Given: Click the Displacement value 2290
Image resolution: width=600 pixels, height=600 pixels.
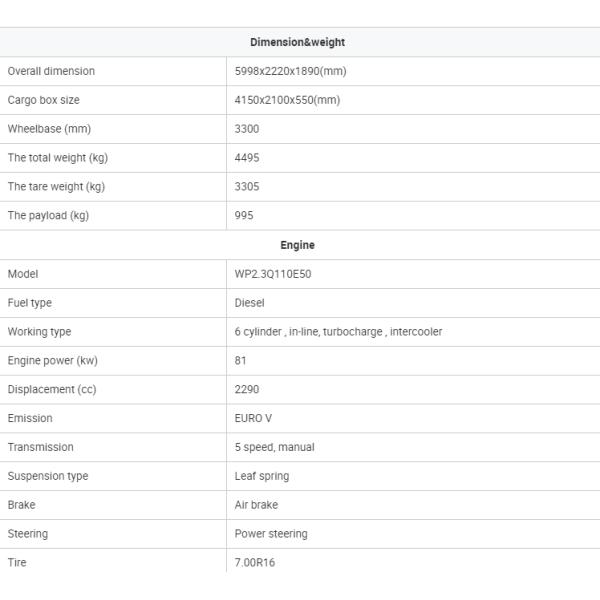Looking at the screenshot, I should (x=247, y=390).
